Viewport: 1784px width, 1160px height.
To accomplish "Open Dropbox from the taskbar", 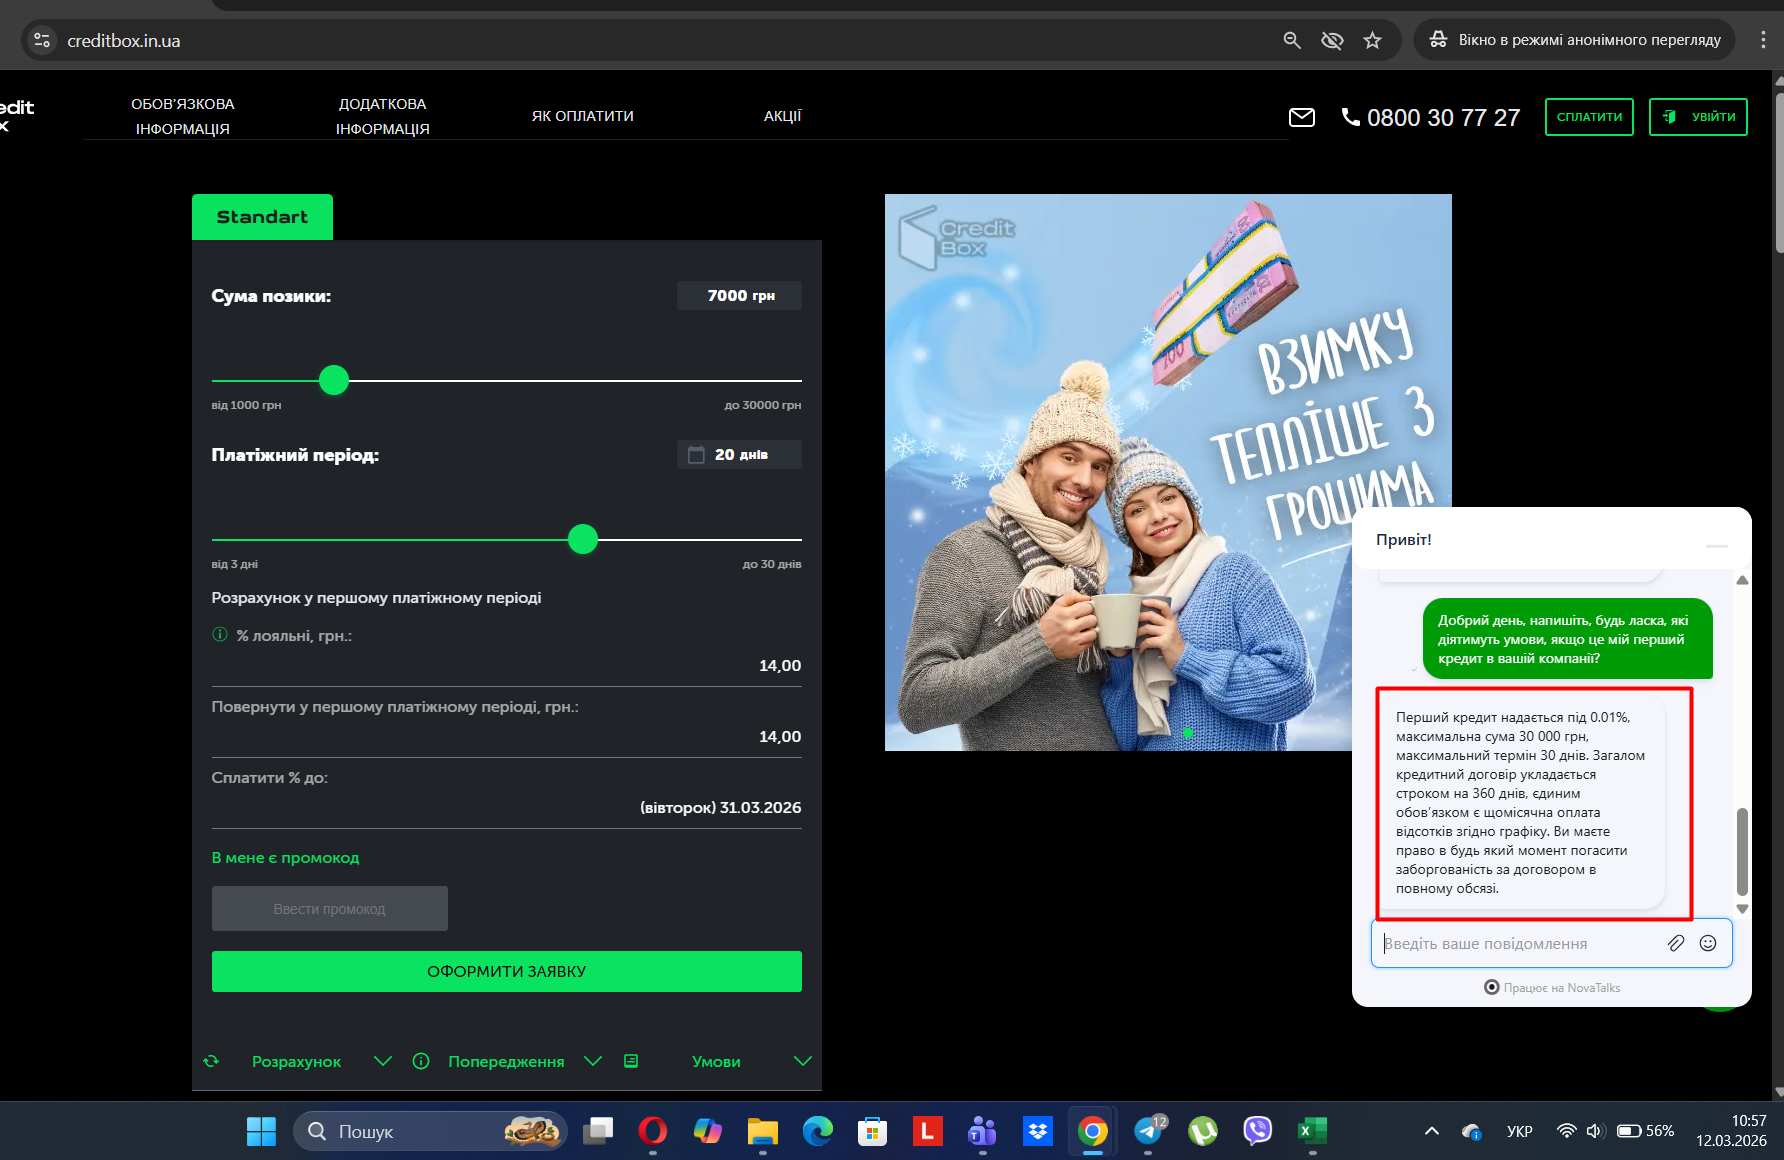I will pyautogui.click(x=1038, y=1131).
